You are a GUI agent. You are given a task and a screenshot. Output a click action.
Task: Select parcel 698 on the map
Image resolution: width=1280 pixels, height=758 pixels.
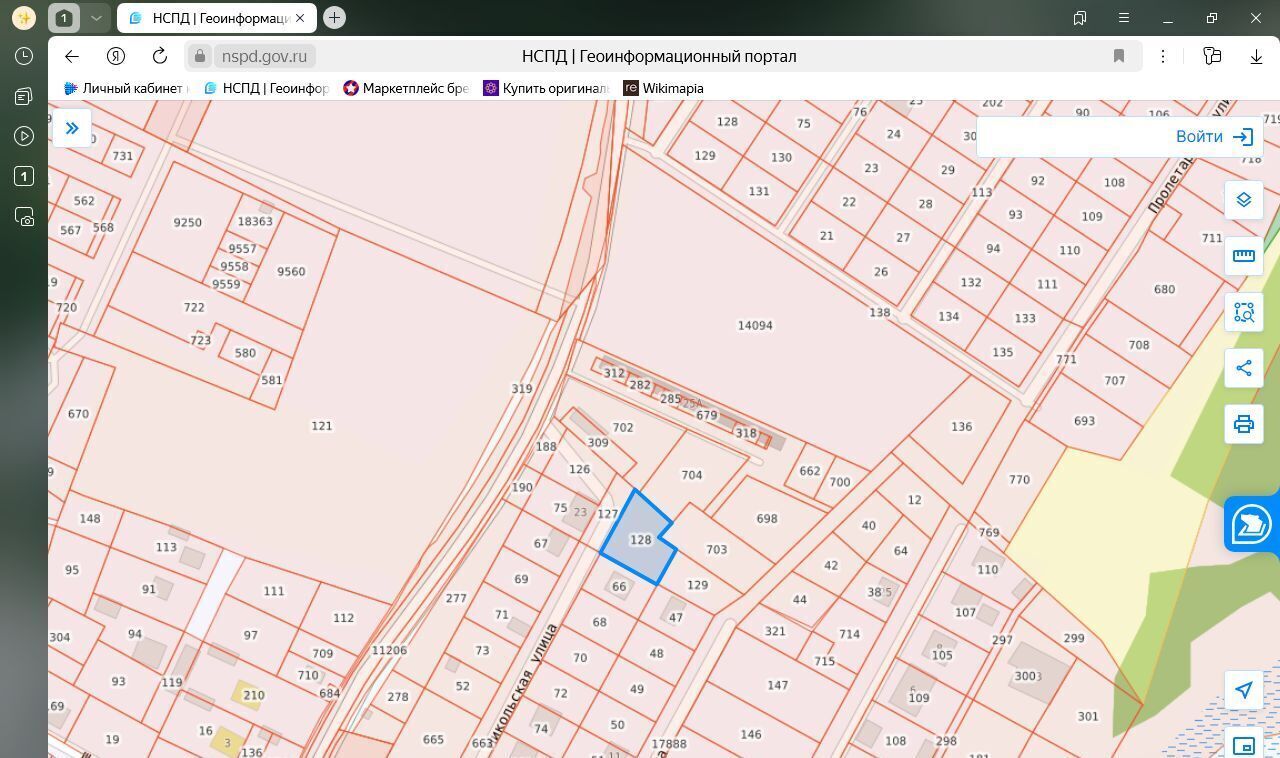[x=767, y=518]
